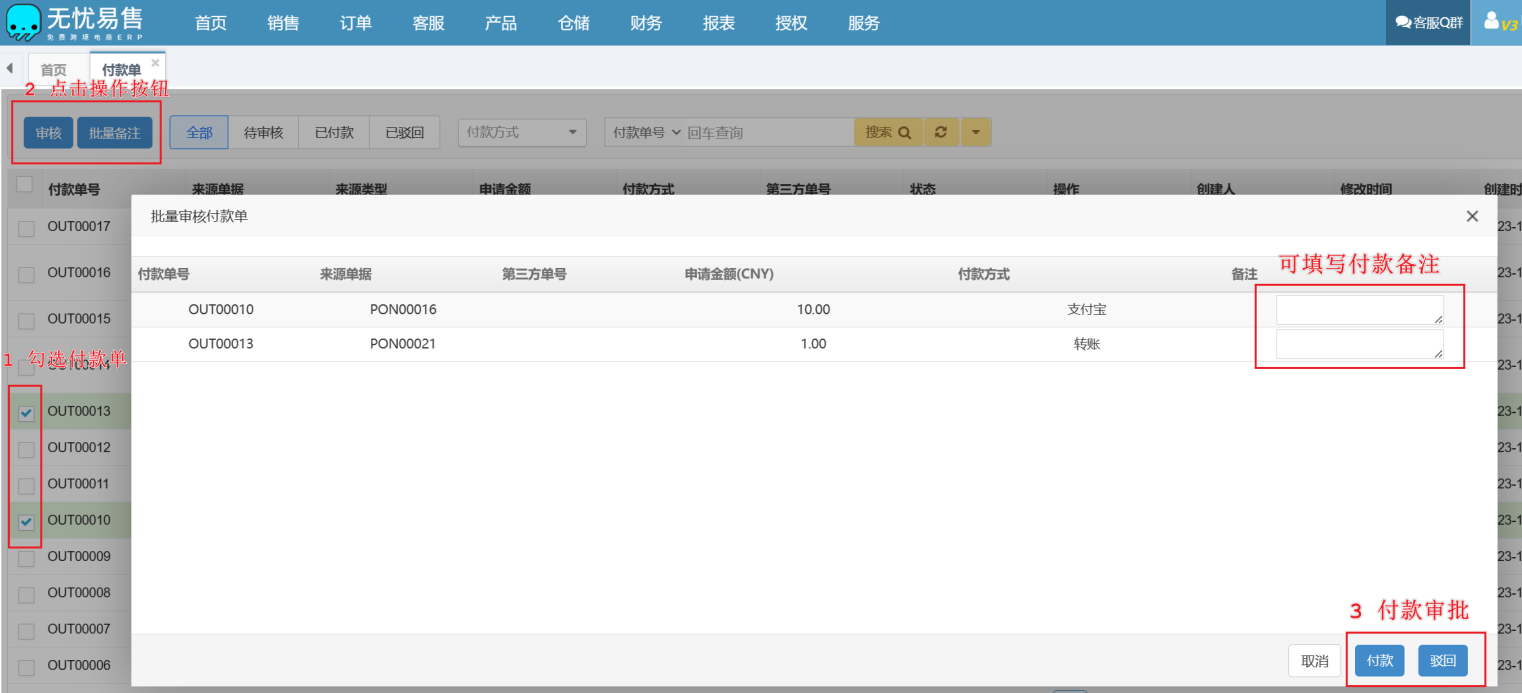This screenshot has width=1522, height=693.
Task: Click the 备注 textarea for OUT00010
Action: pos(1360,310)
